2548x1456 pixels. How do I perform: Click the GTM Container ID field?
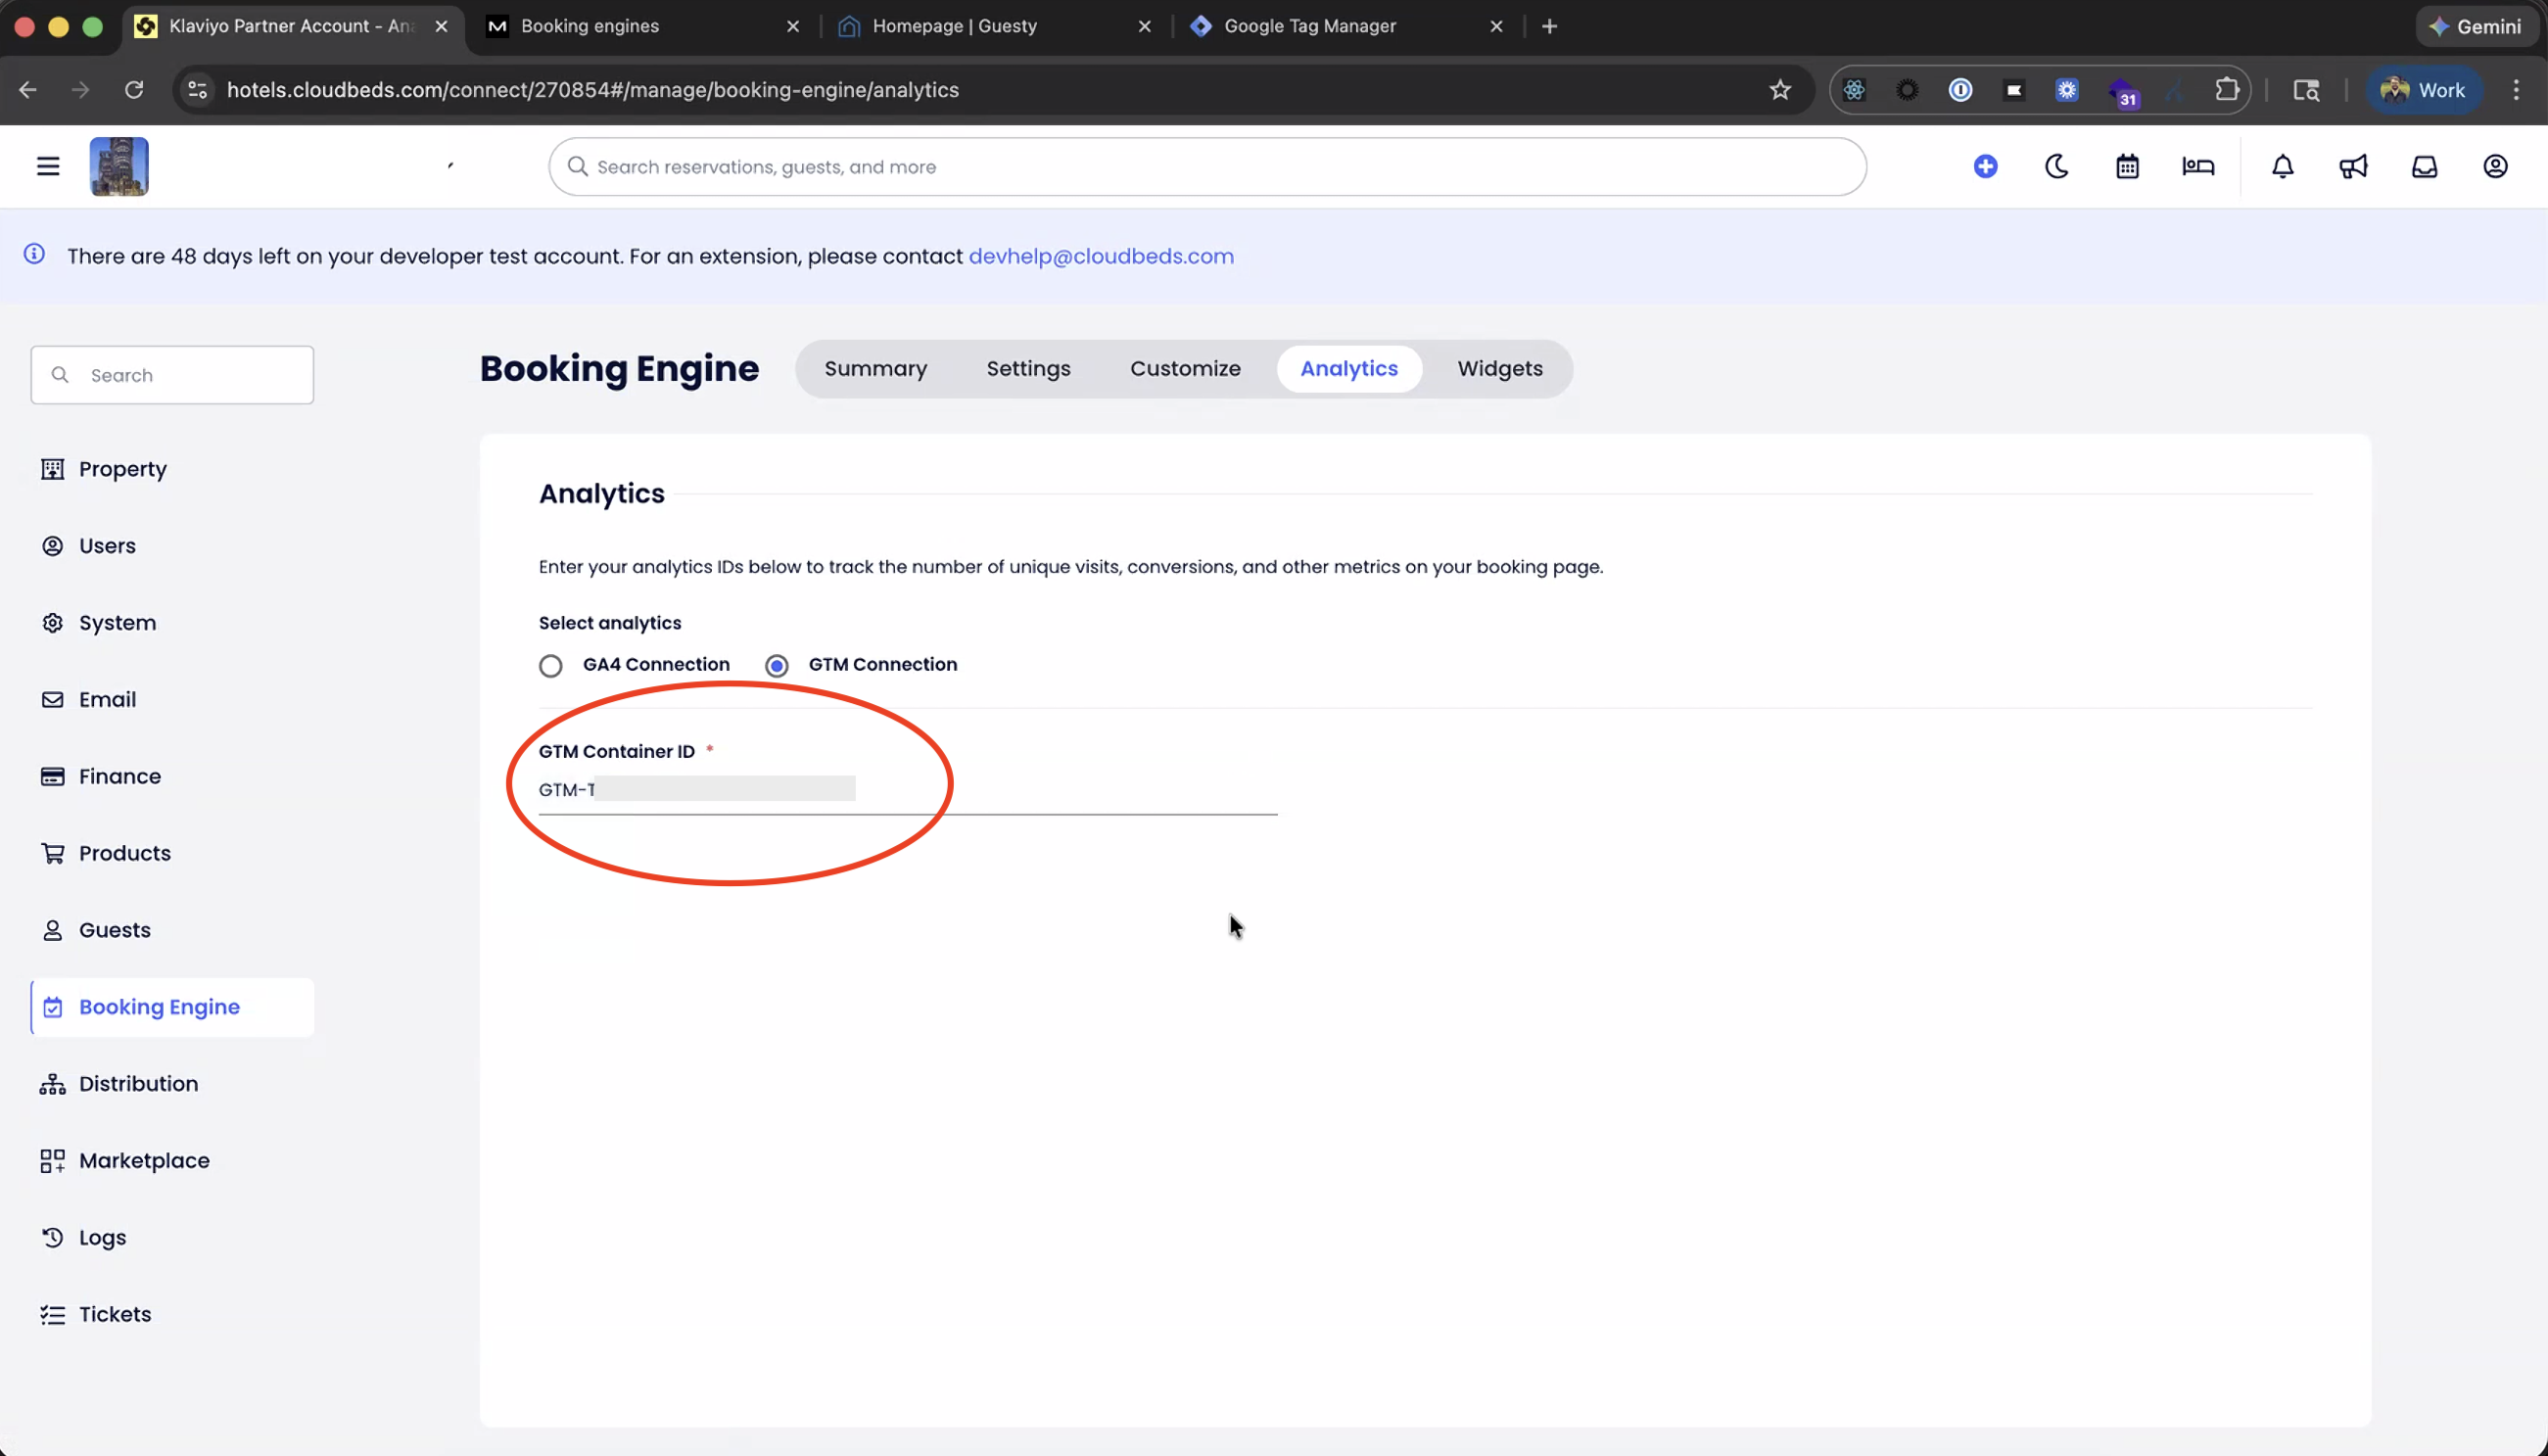pyautogui.click(x=907, y=790)
